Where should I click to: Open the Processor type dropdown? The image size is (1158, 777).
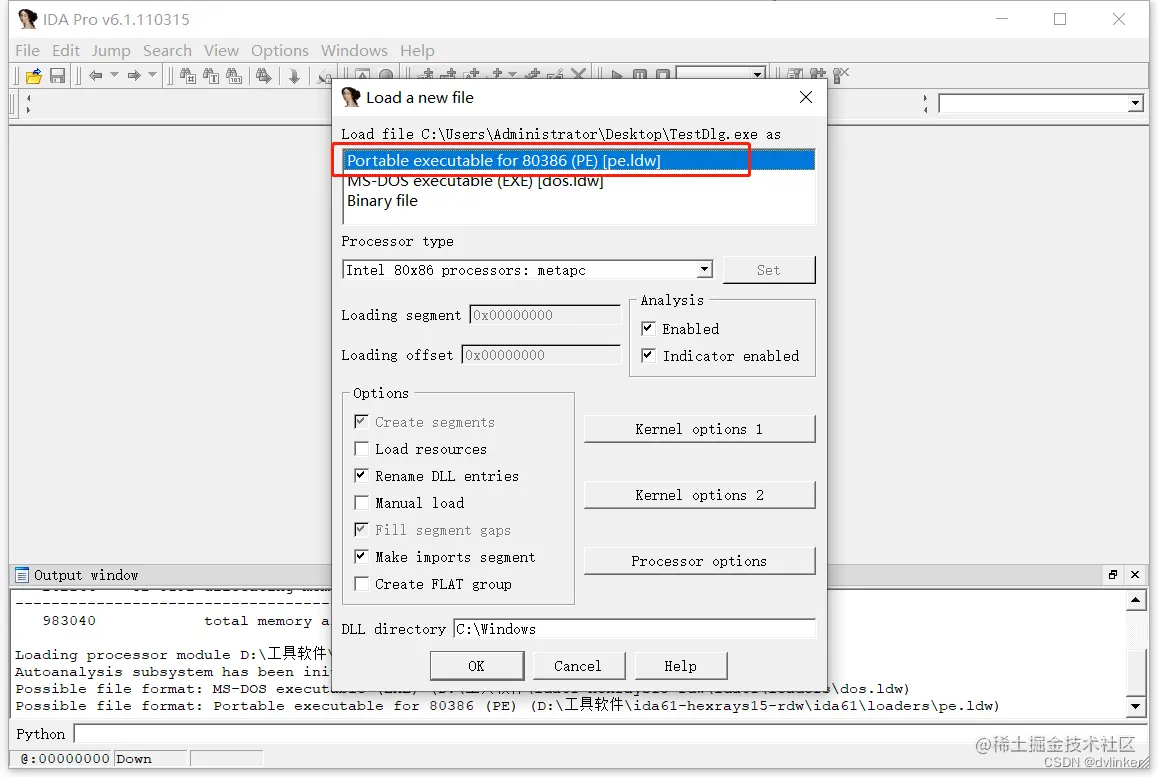tap(705, 270)
